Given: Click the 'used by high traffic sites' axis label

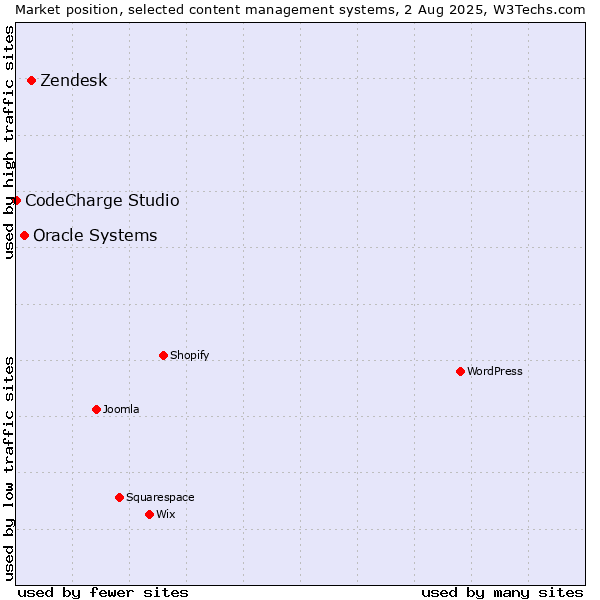Looking at the screenshot, I should coord(9,142).
